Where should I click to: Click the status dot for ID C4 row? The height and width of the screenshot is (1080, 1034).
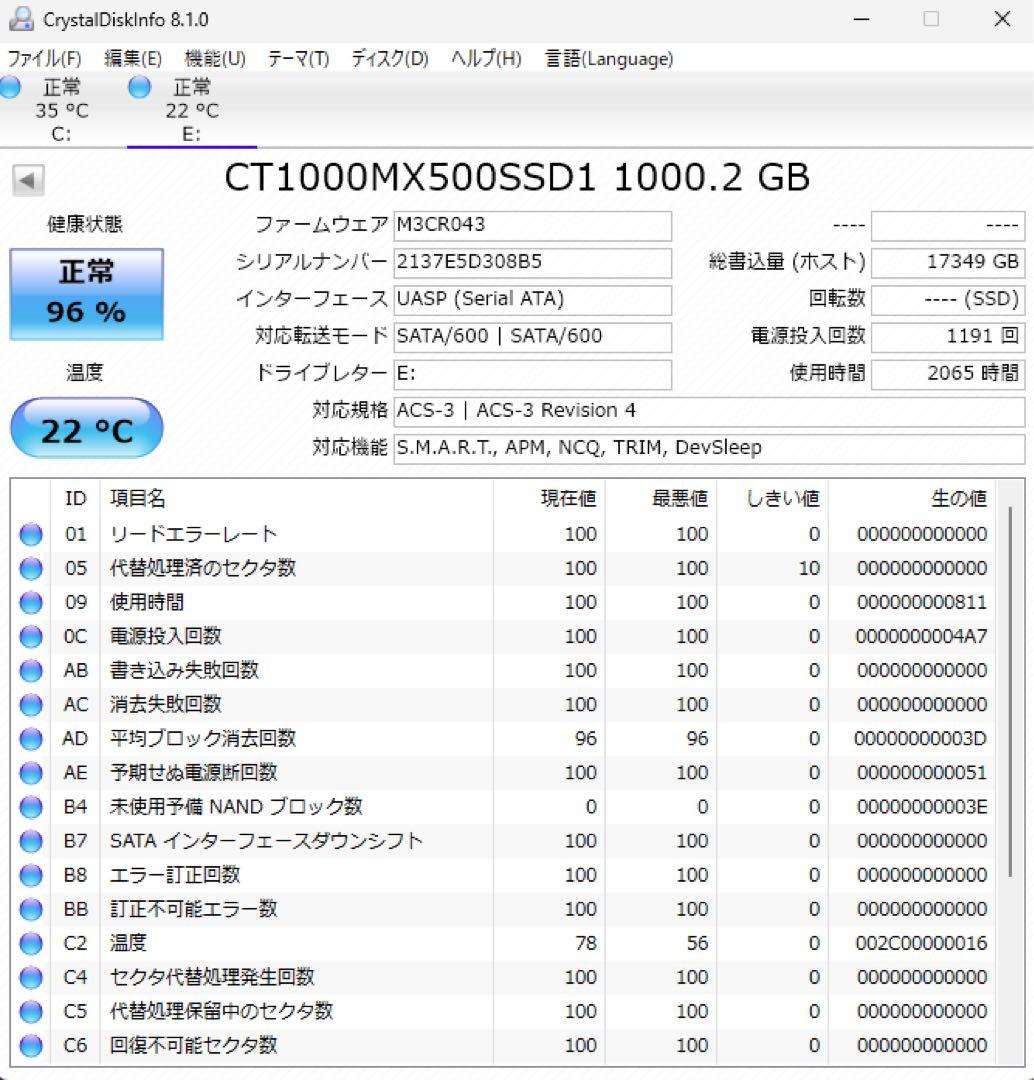pyautogui.click(x=31, y=977)
